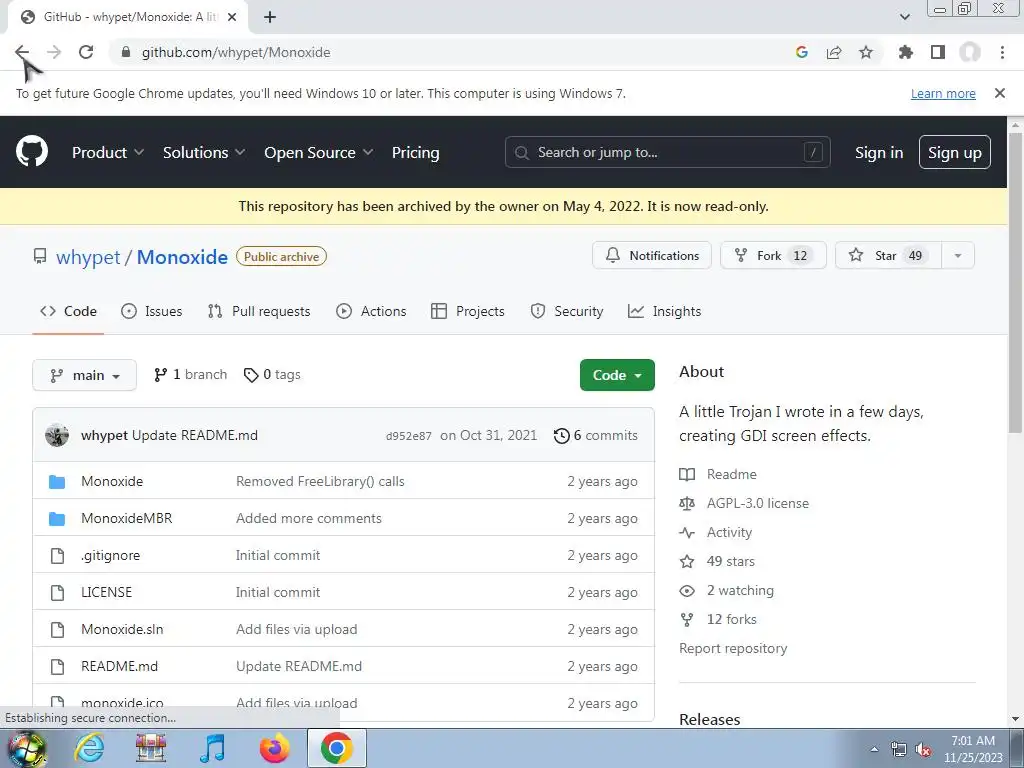Open the main branch selector

tap(84, 375)
